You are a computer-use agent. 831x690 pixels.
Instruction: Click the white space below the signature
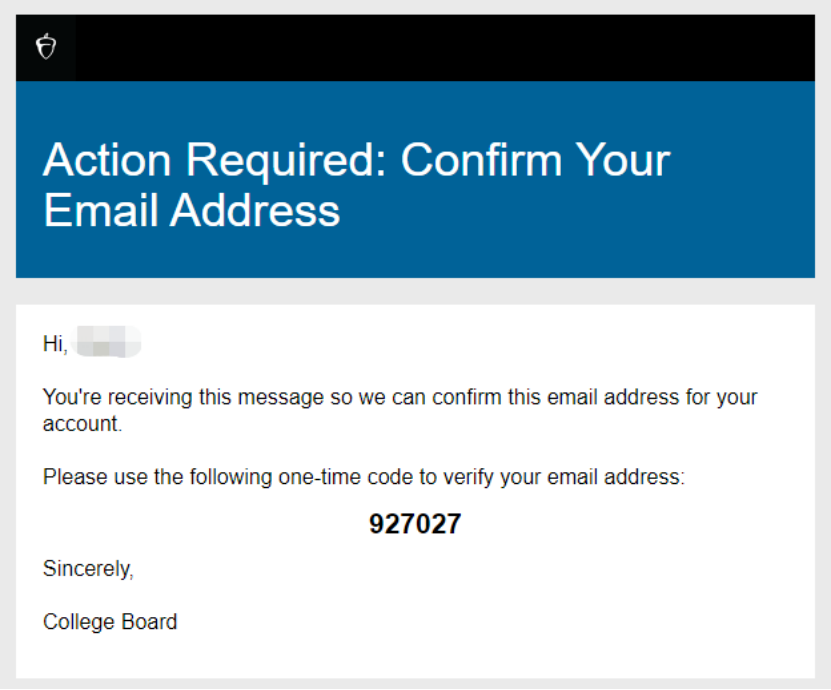415,657
